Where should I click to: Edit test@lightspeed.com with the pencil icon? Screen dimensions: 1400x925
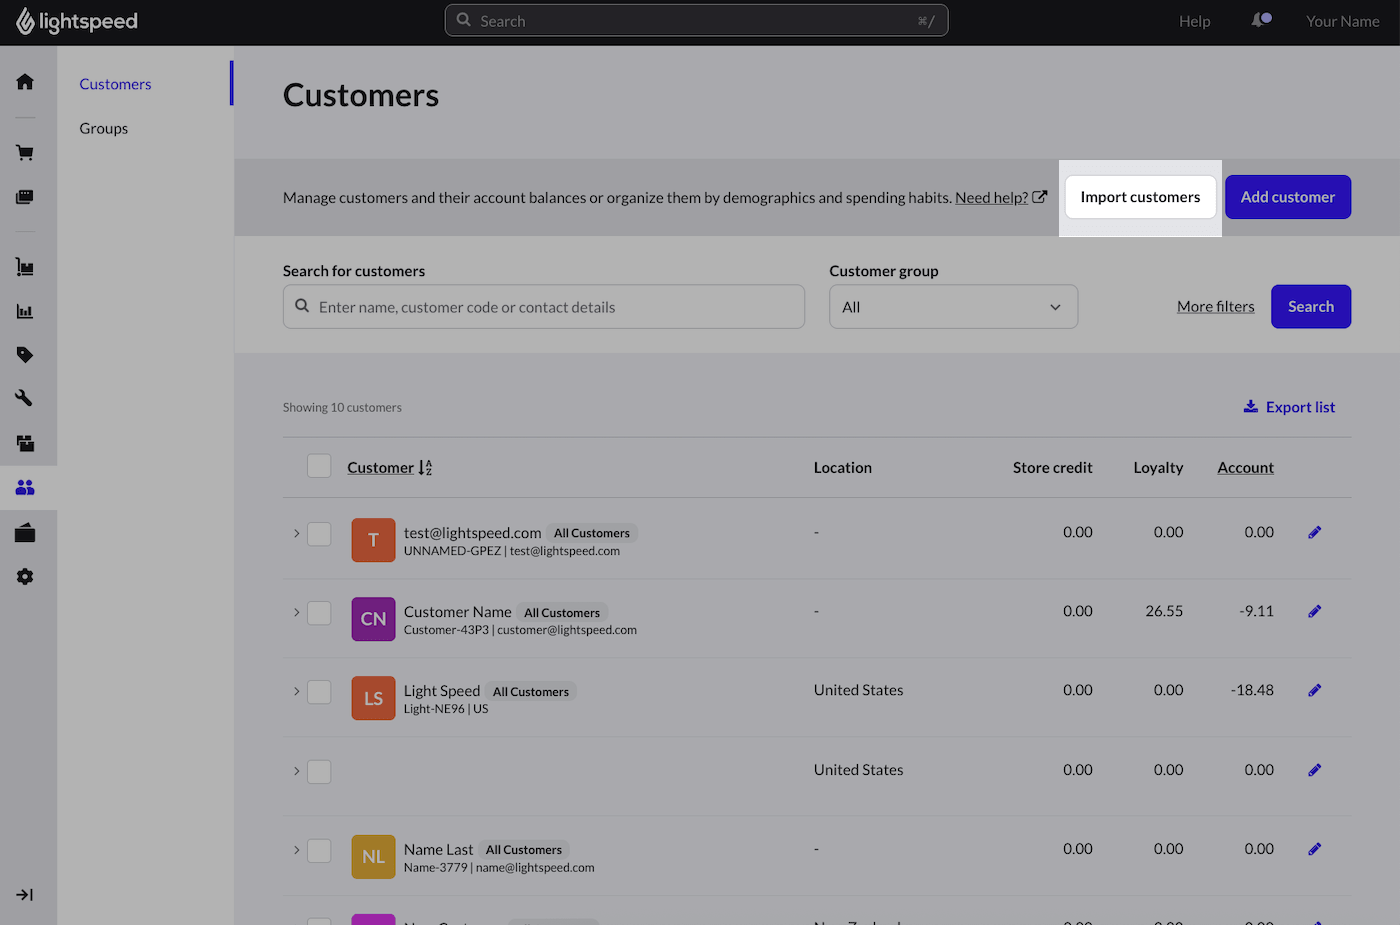click(1315, 532)
